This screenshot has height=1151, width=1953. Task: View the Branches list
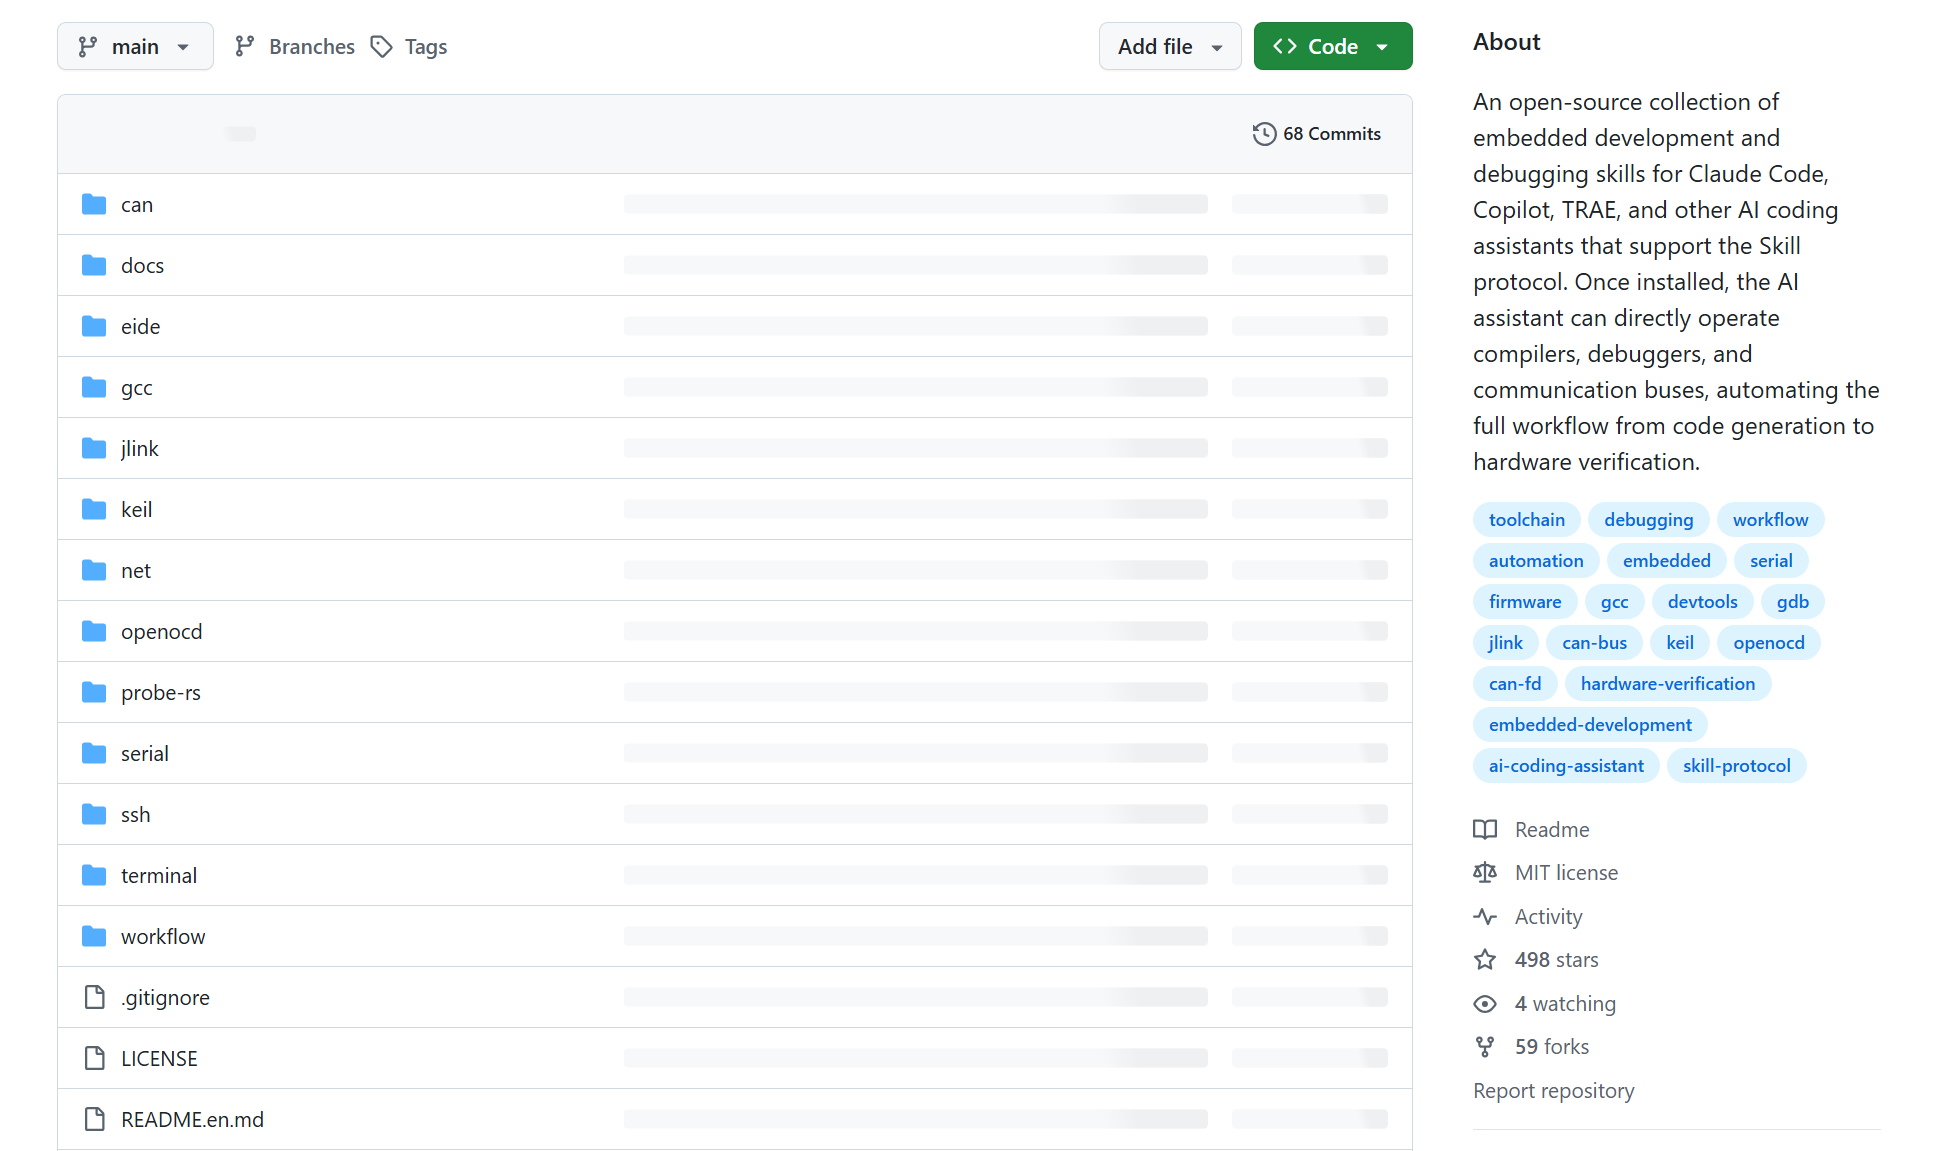[x=294, y=46]
